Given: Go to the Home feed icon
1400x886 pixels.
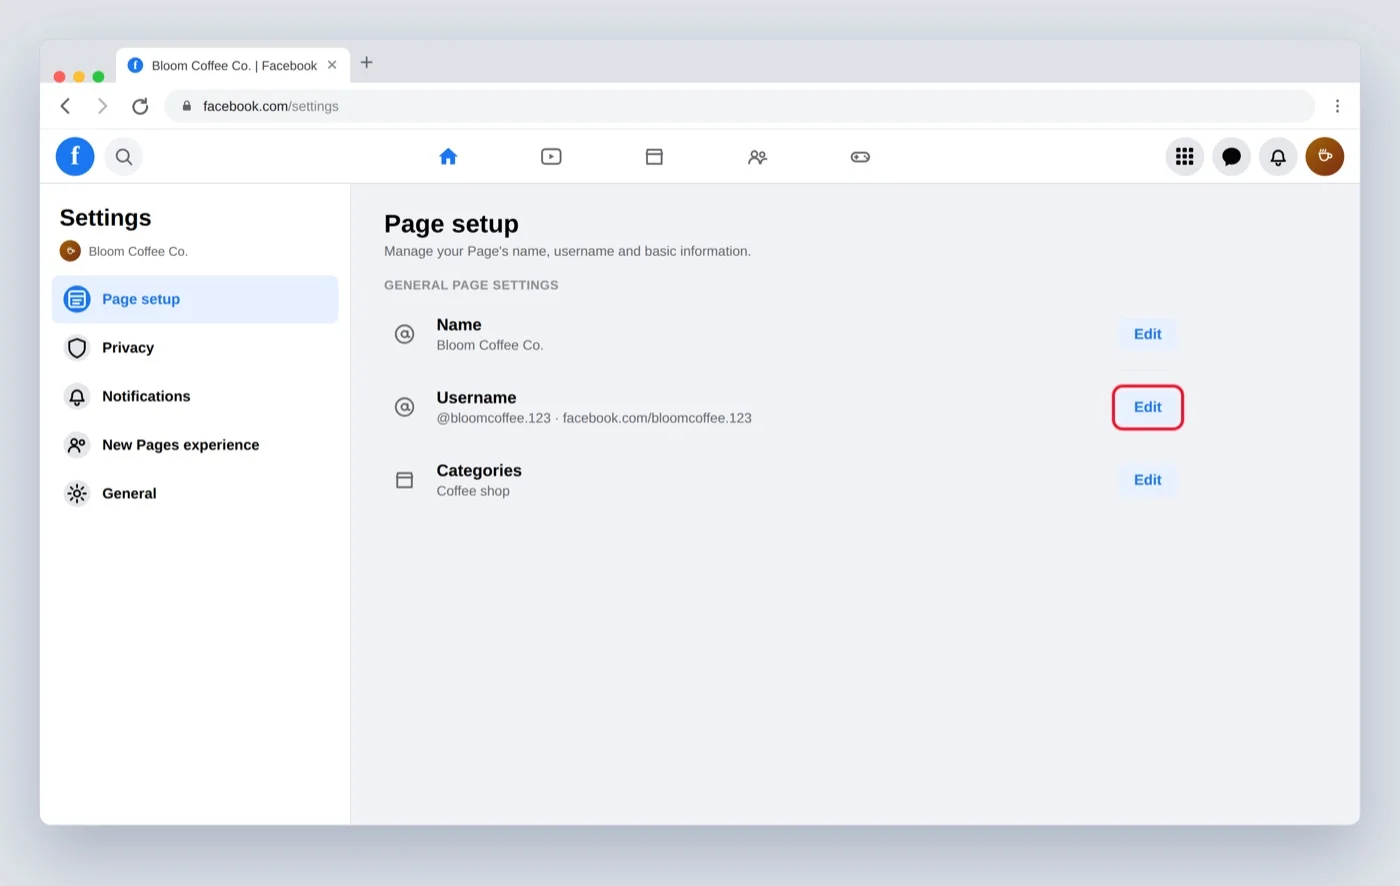Looking at the screenshot, I should click(448, 156).
